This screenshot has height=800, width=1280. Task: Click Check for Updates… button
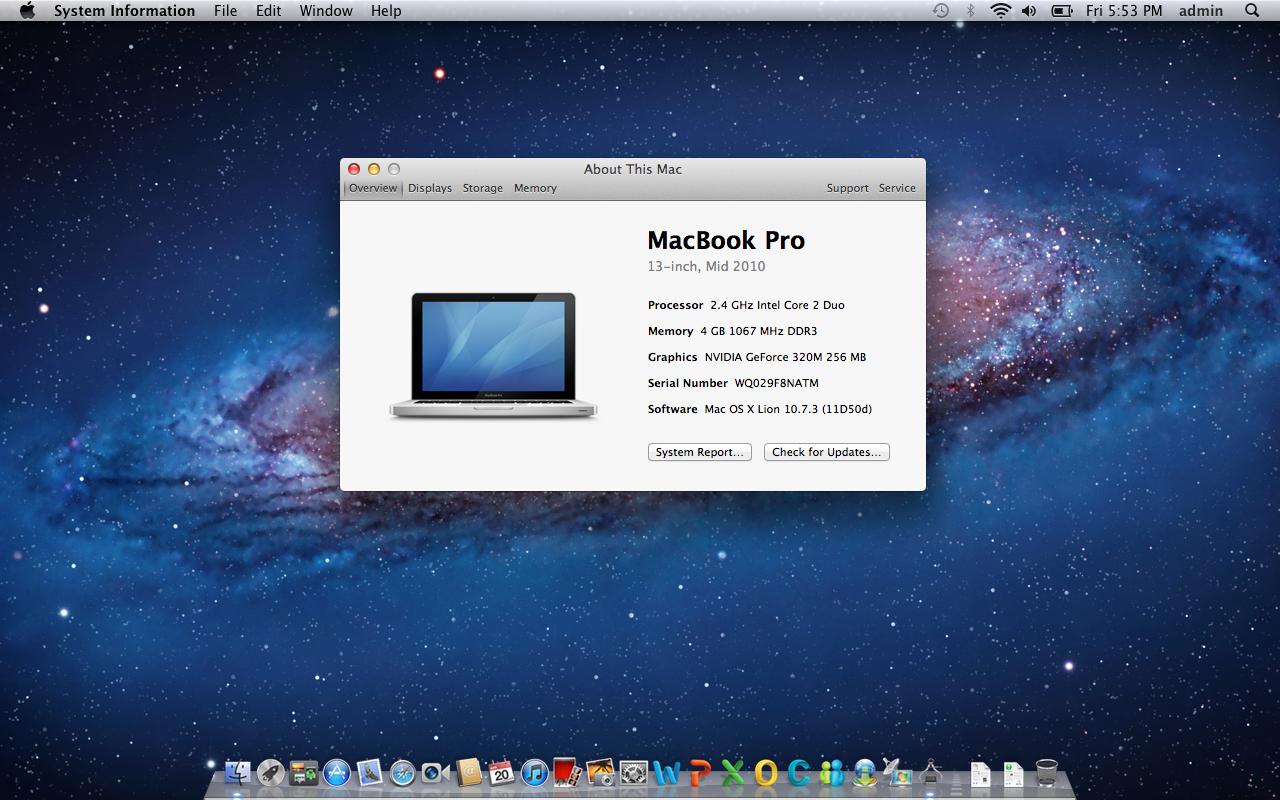[827, 452]
